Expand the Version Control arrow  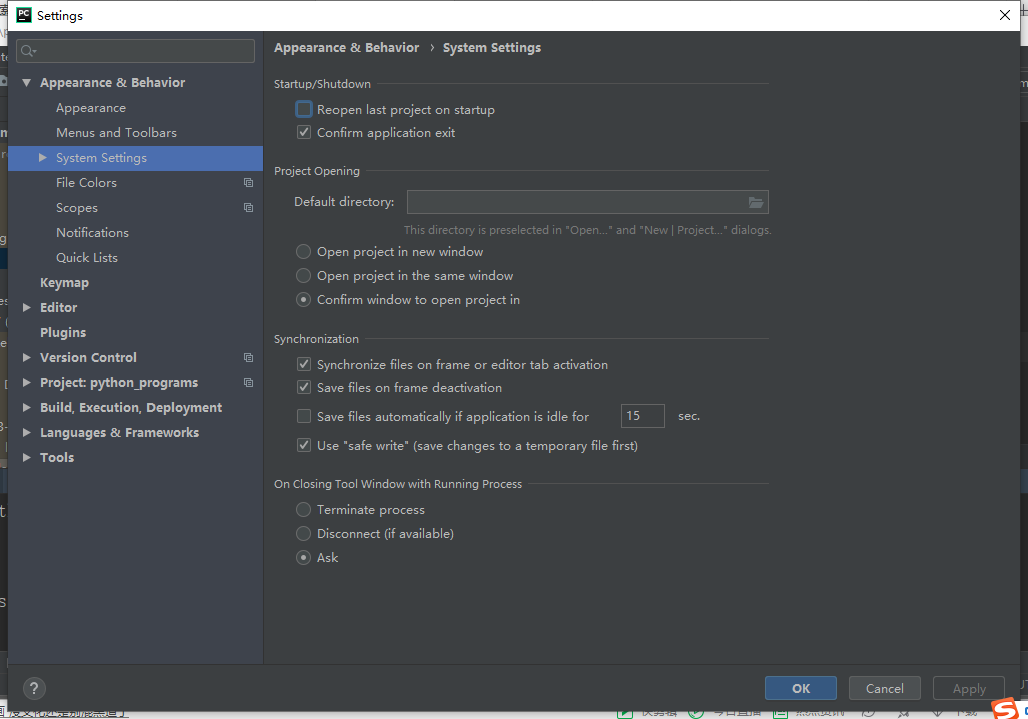click(26, 358)
